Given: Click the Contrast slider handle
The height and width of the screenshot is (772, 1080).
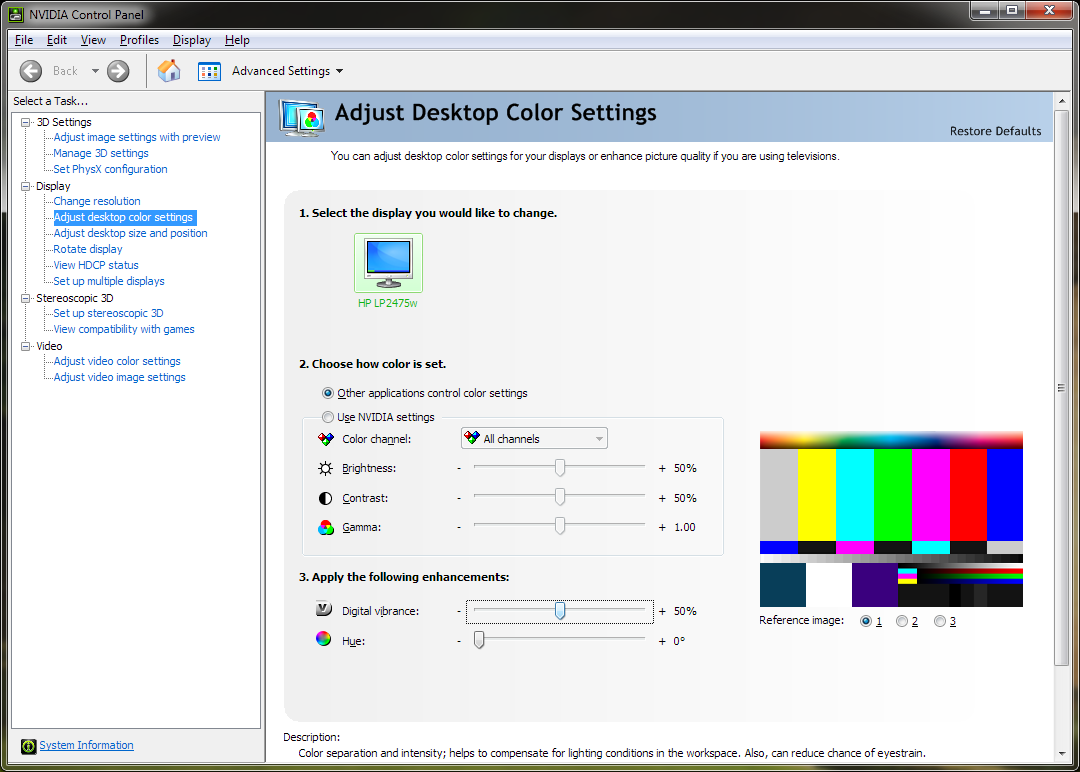Looking at the screenshot, I should 560,497.
